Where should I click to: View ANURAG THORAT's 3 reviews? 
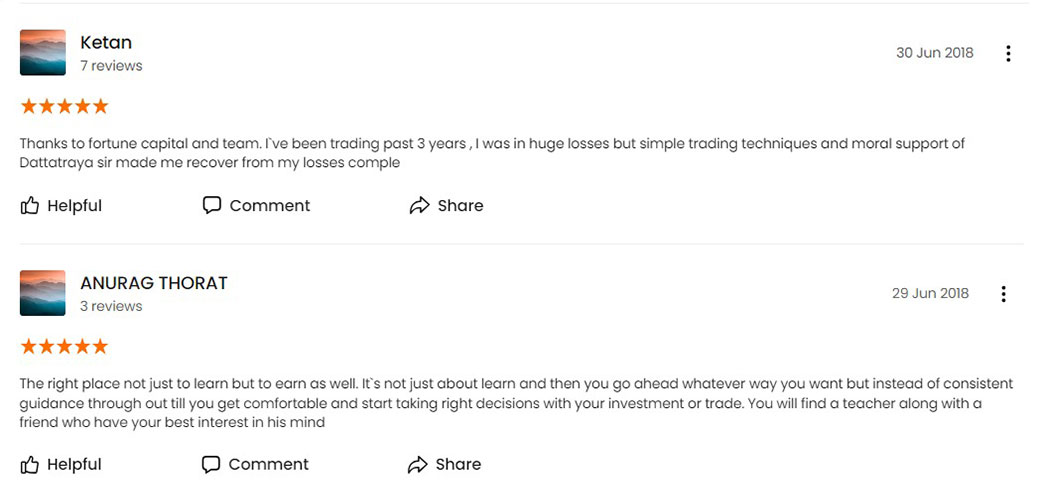(111, 306)
